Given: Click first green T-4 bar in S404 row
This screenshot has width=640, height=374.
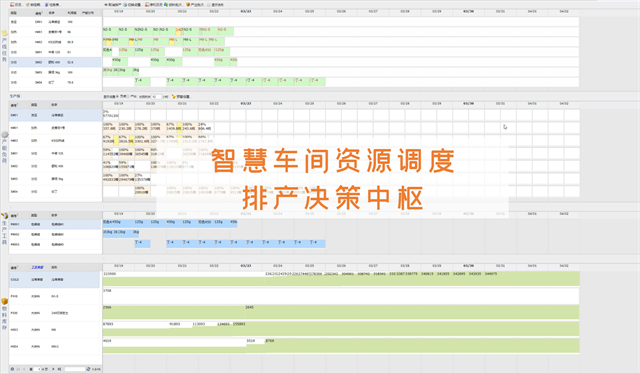Looking at the screenshot, I should tap(142, 82).
